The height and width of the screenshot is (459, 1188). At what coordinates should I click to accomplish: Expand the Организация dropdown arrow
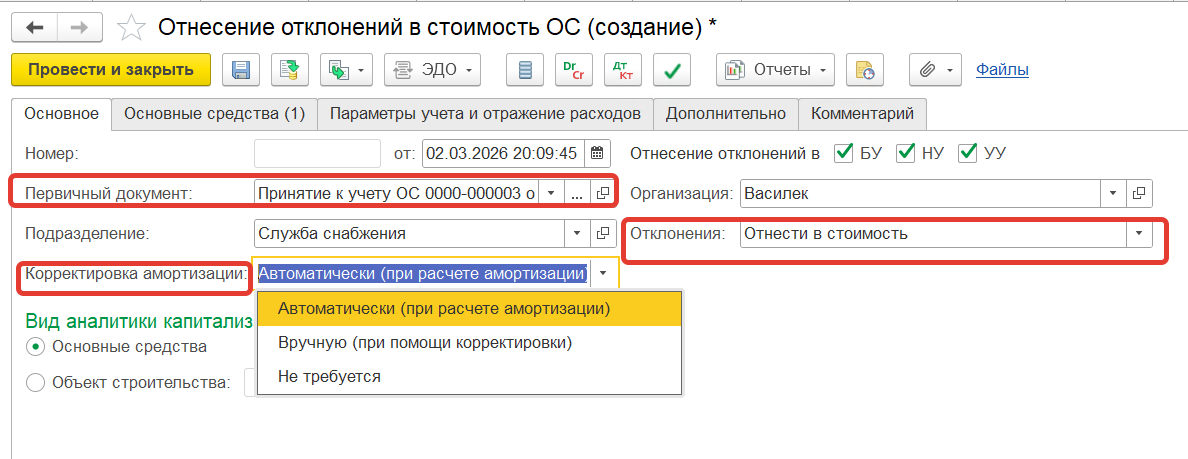point(1113,193)
